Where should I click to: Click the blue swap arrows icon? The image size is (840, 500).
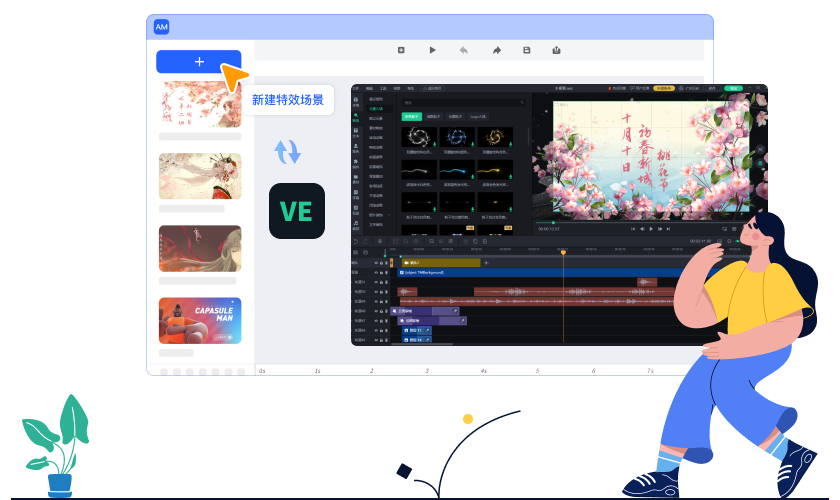pos(288,152)
